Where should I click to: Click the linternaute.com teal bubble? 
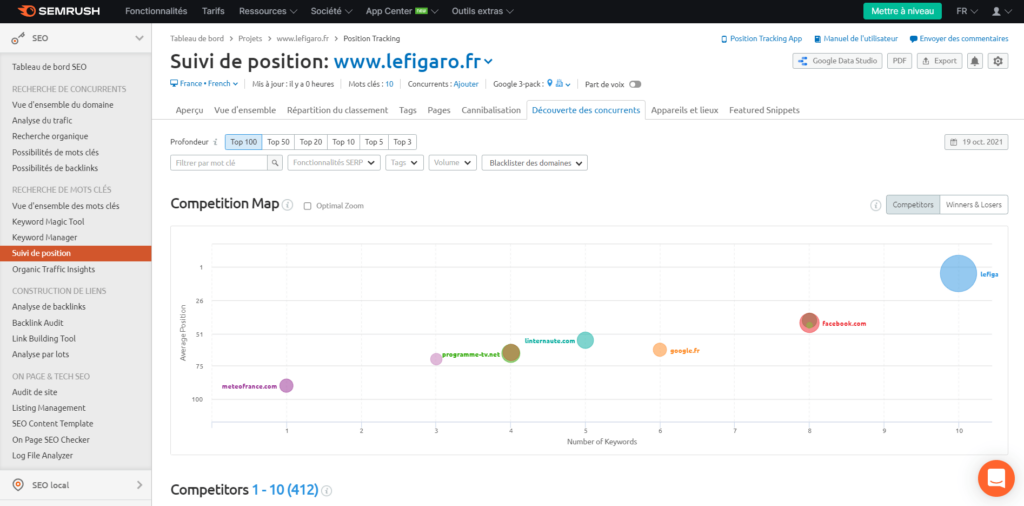coord(585,340)
